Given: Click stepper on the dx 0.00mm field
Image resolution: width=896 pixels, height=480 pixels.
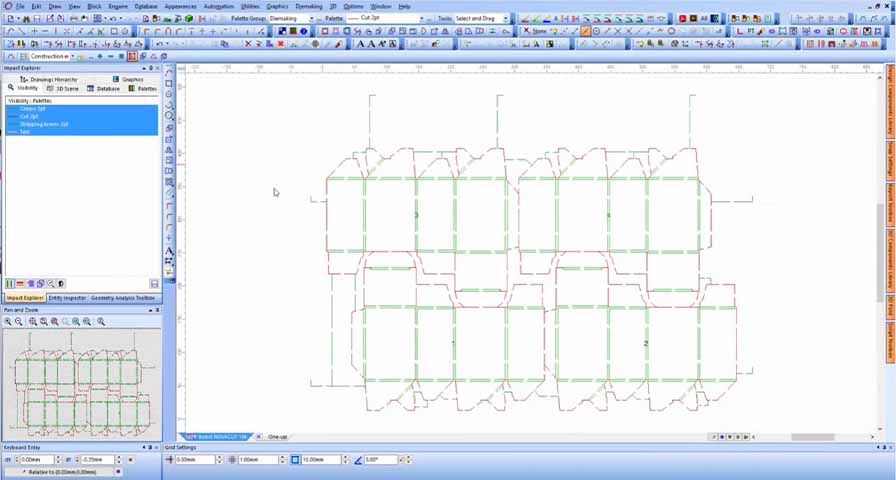Looking at the screenshot, I should click(x=59, y=459).
